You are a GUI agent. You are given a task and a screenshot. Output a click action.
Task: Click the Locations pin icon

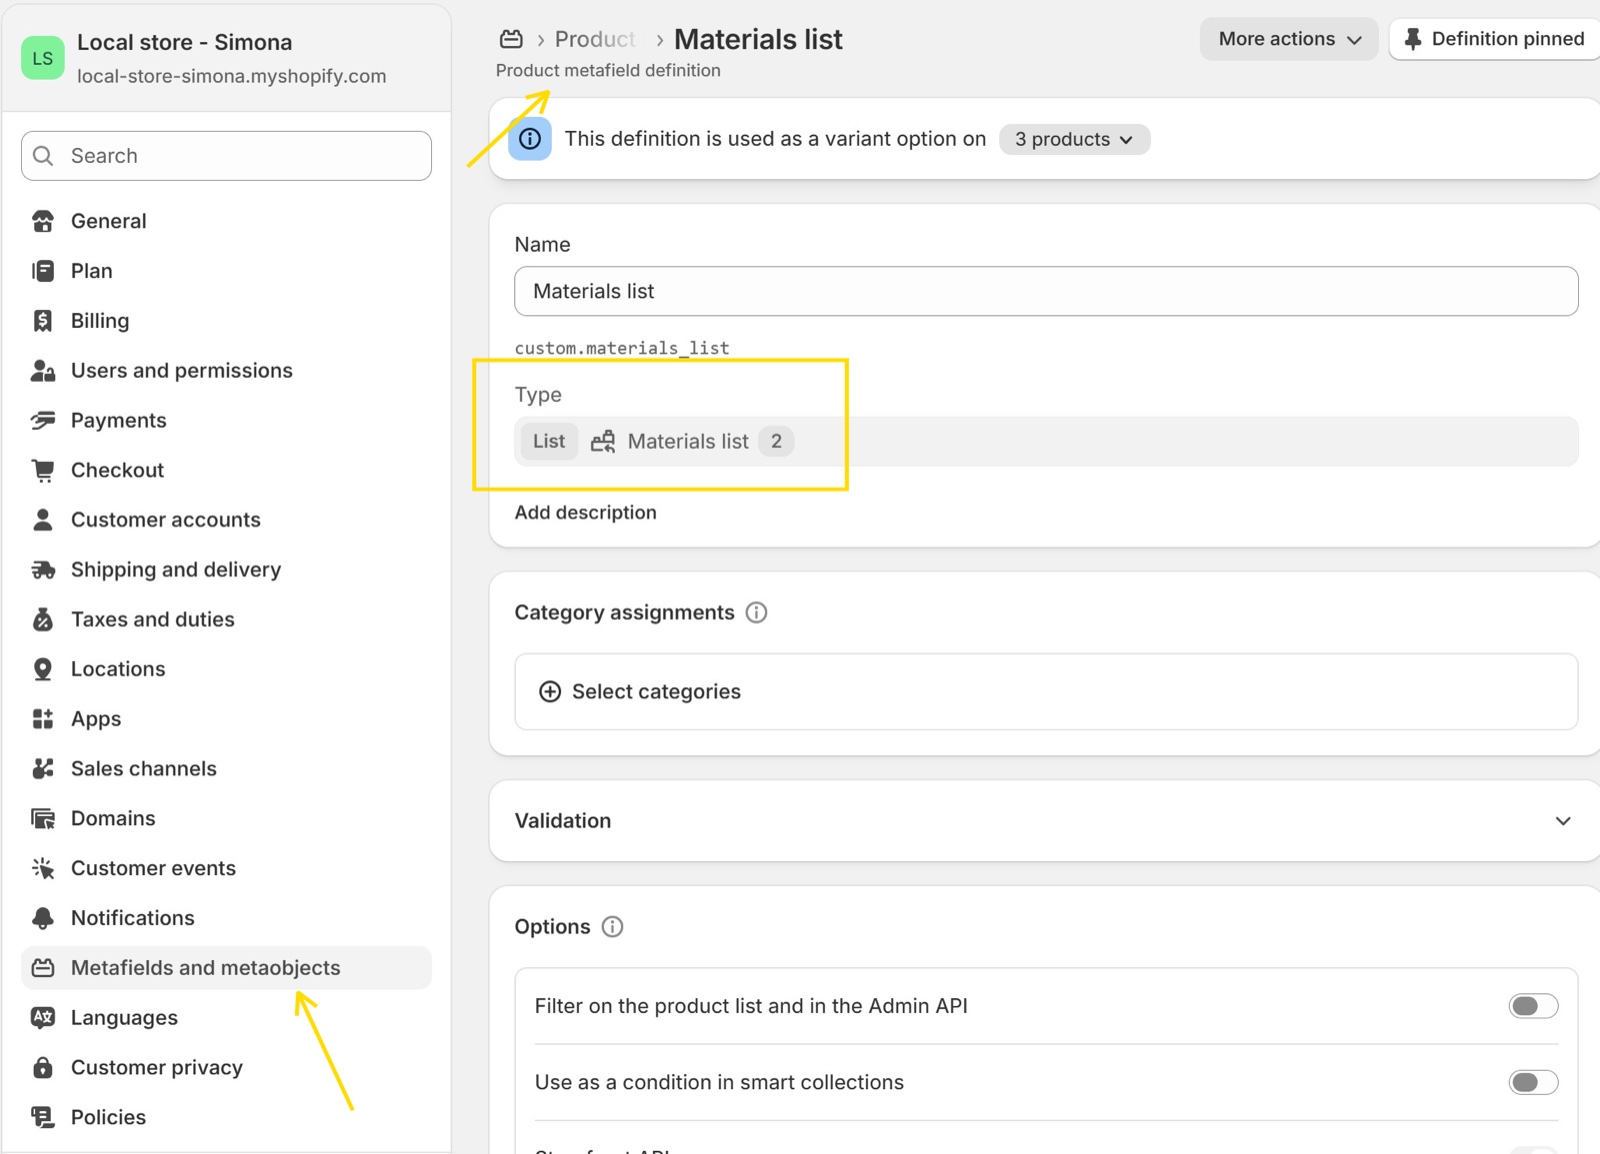click(43, 669)
